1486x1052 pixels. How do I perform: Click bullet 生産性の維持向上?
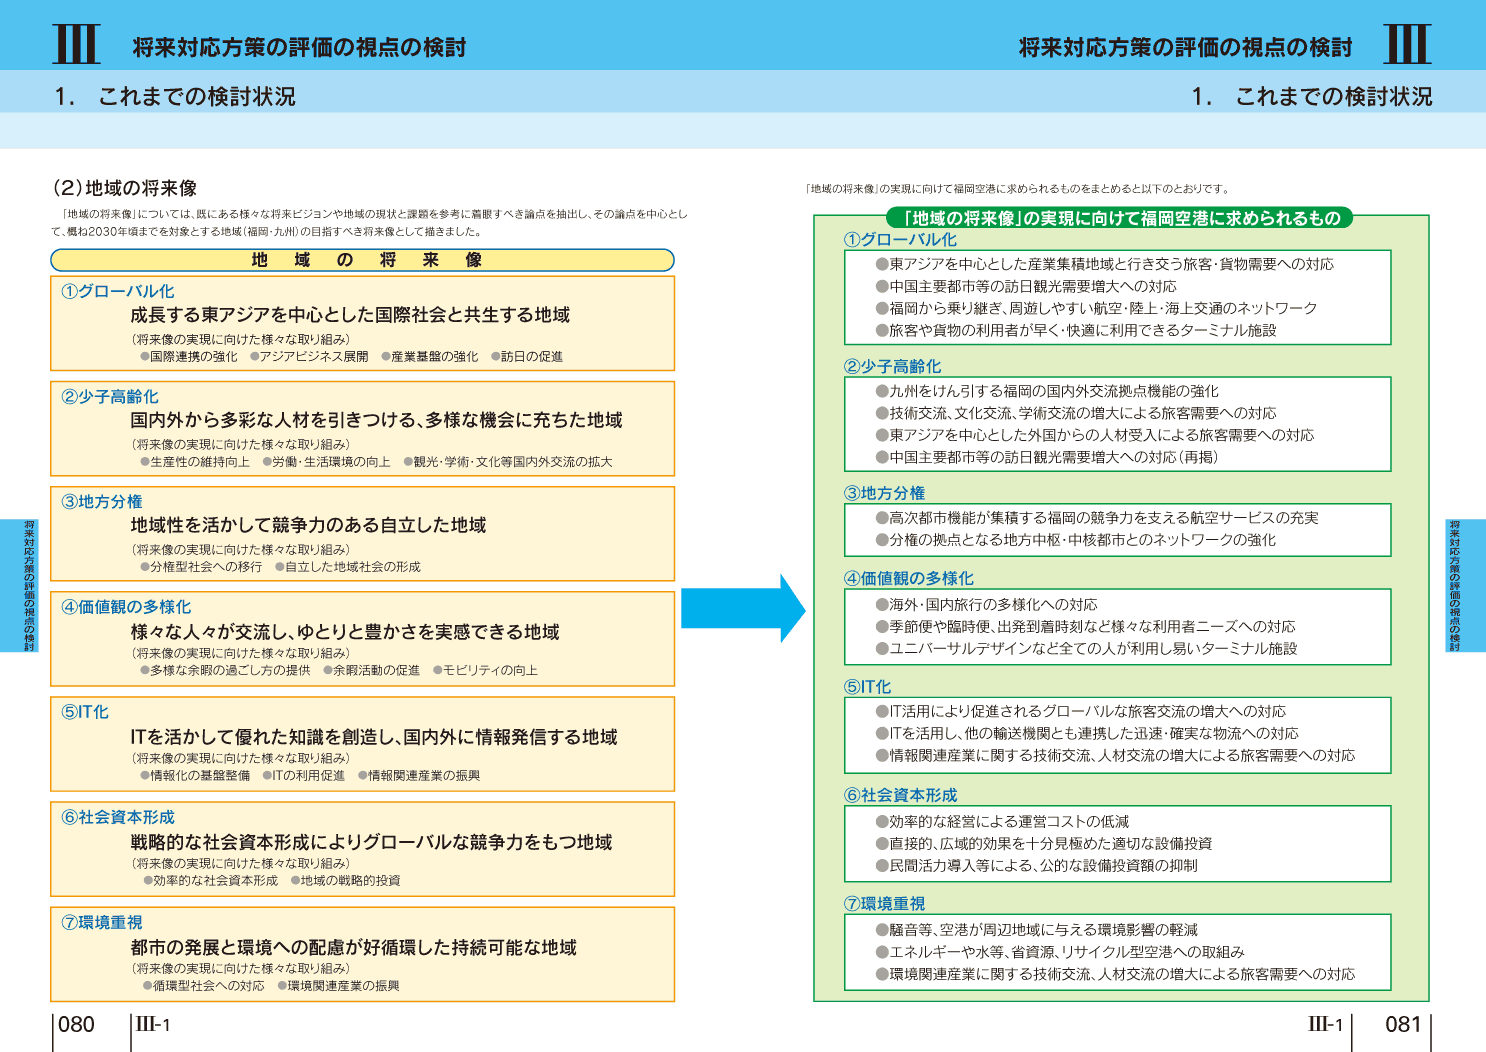(x=195, y=462)
